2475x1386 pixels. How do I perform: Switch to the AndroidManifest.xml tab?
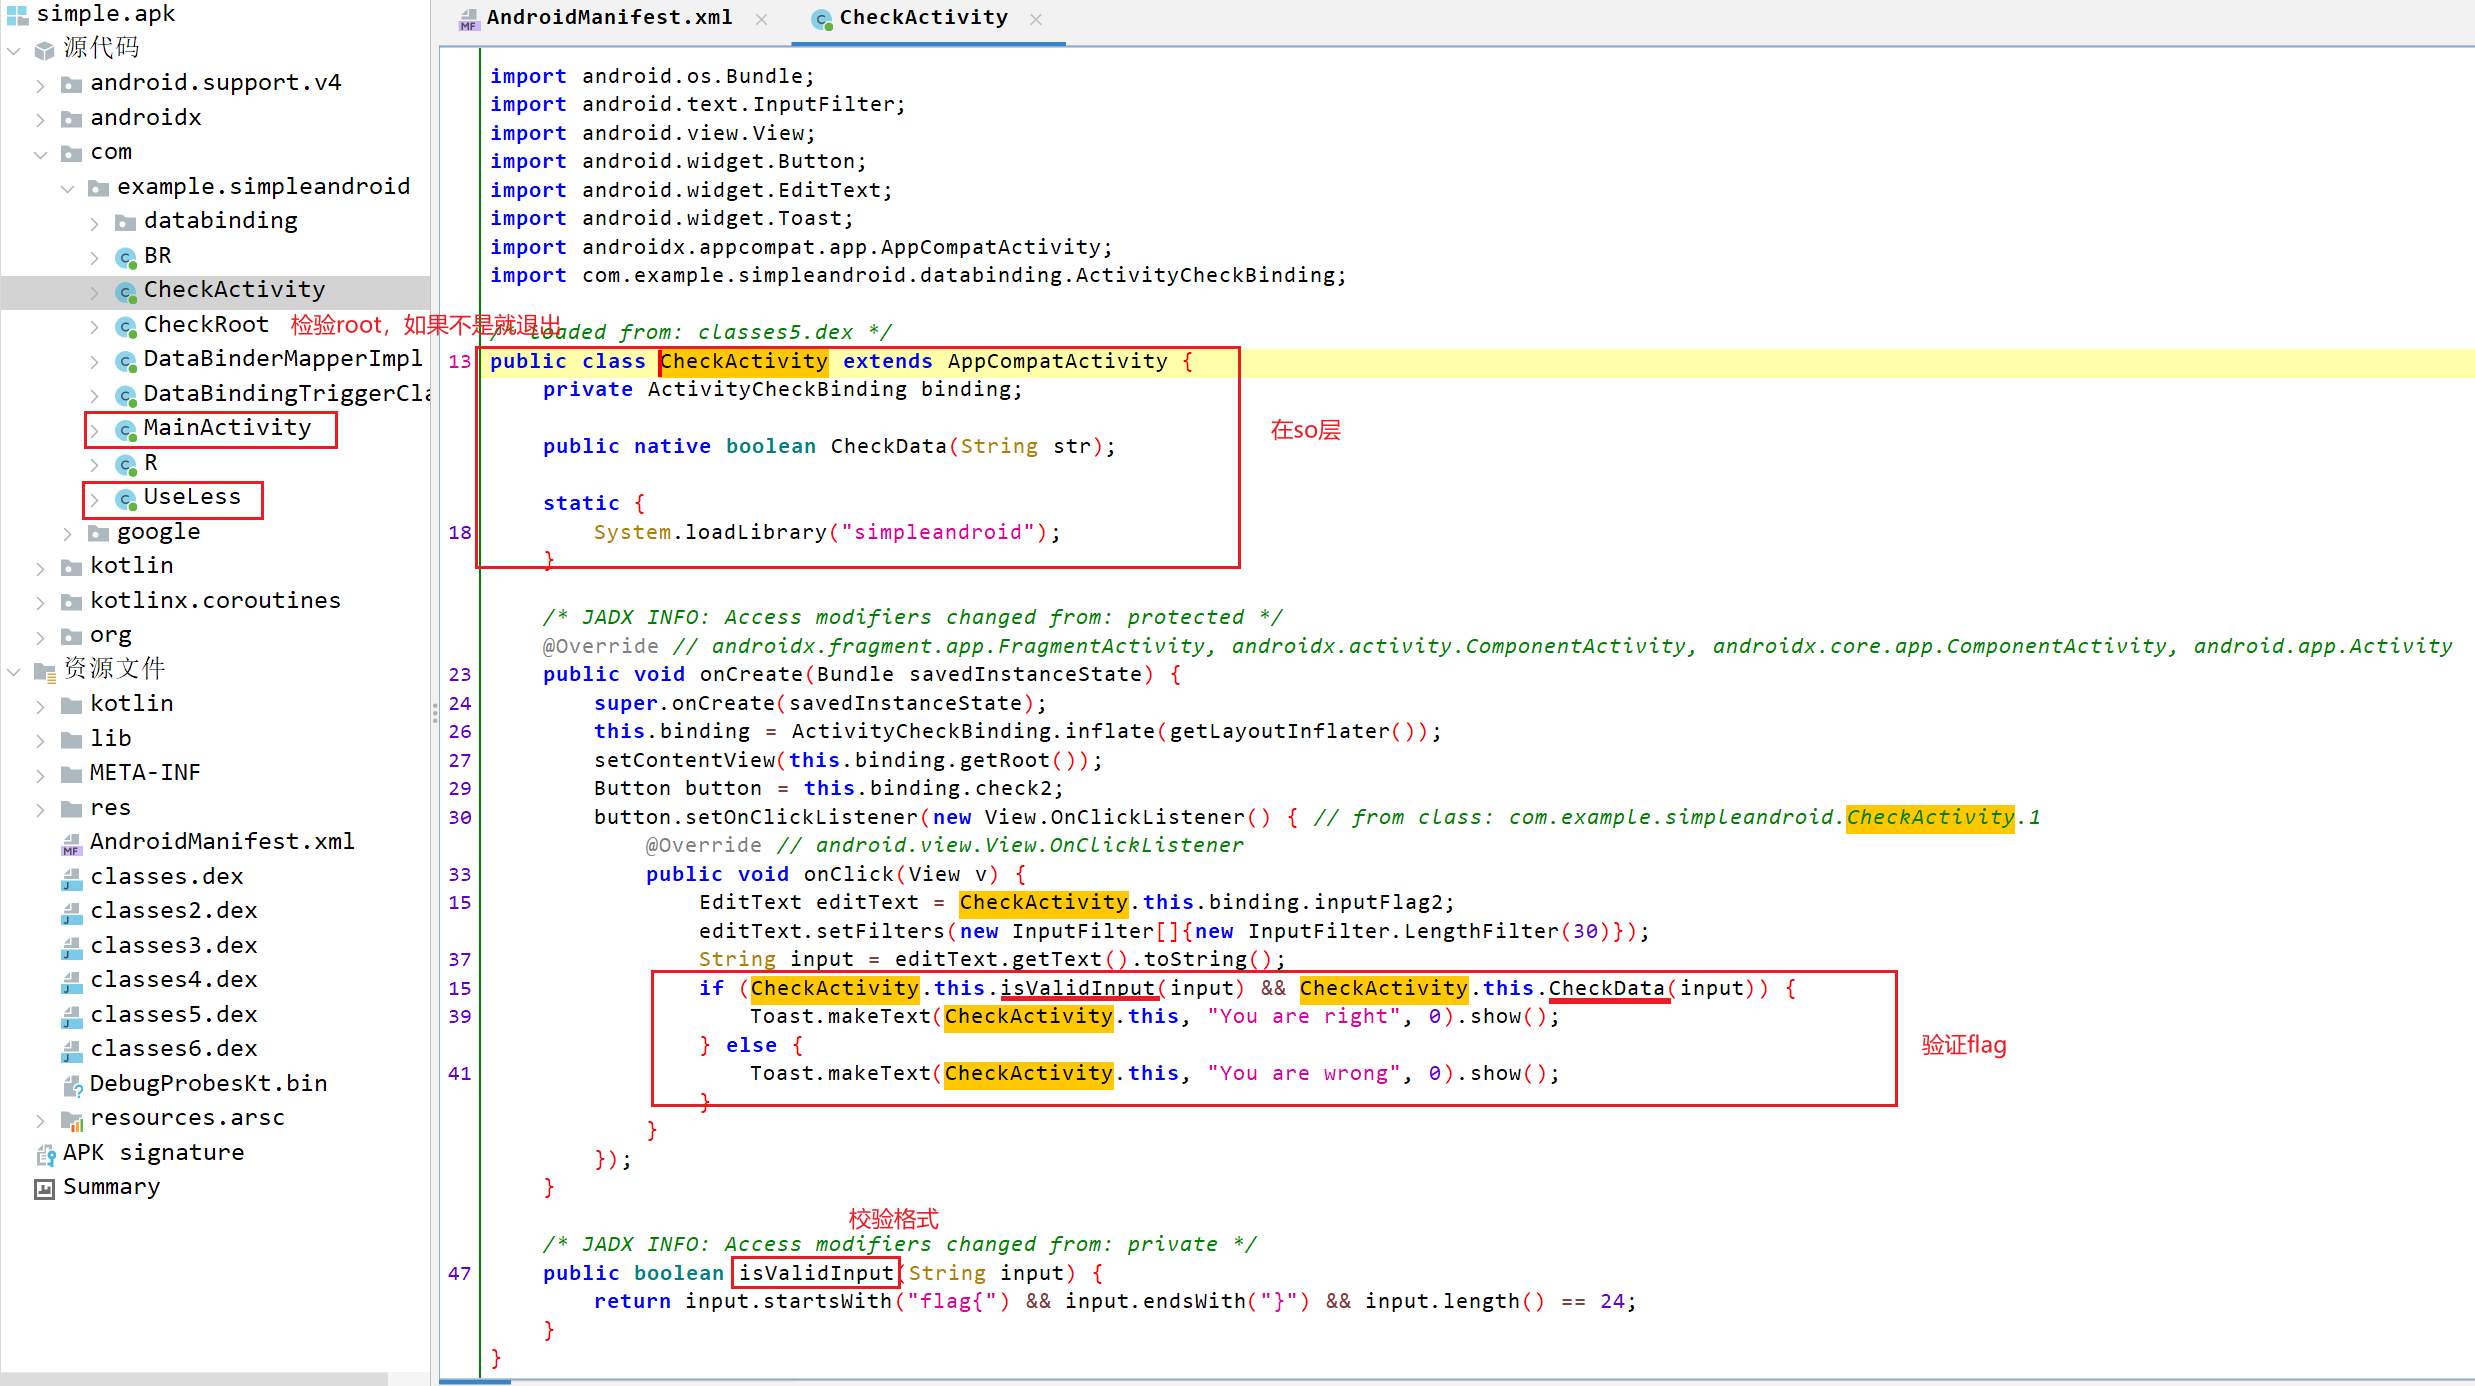[608, 18]
